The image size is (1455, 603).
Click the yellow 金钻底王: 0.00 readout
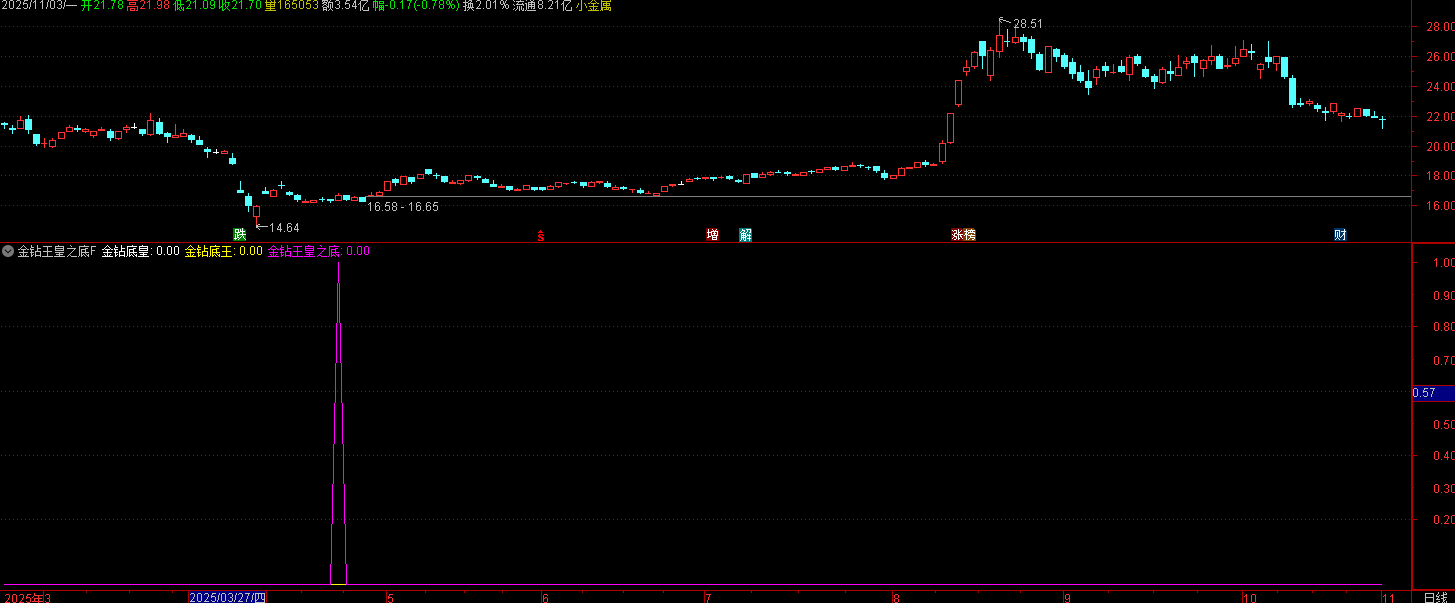[223, 252]
